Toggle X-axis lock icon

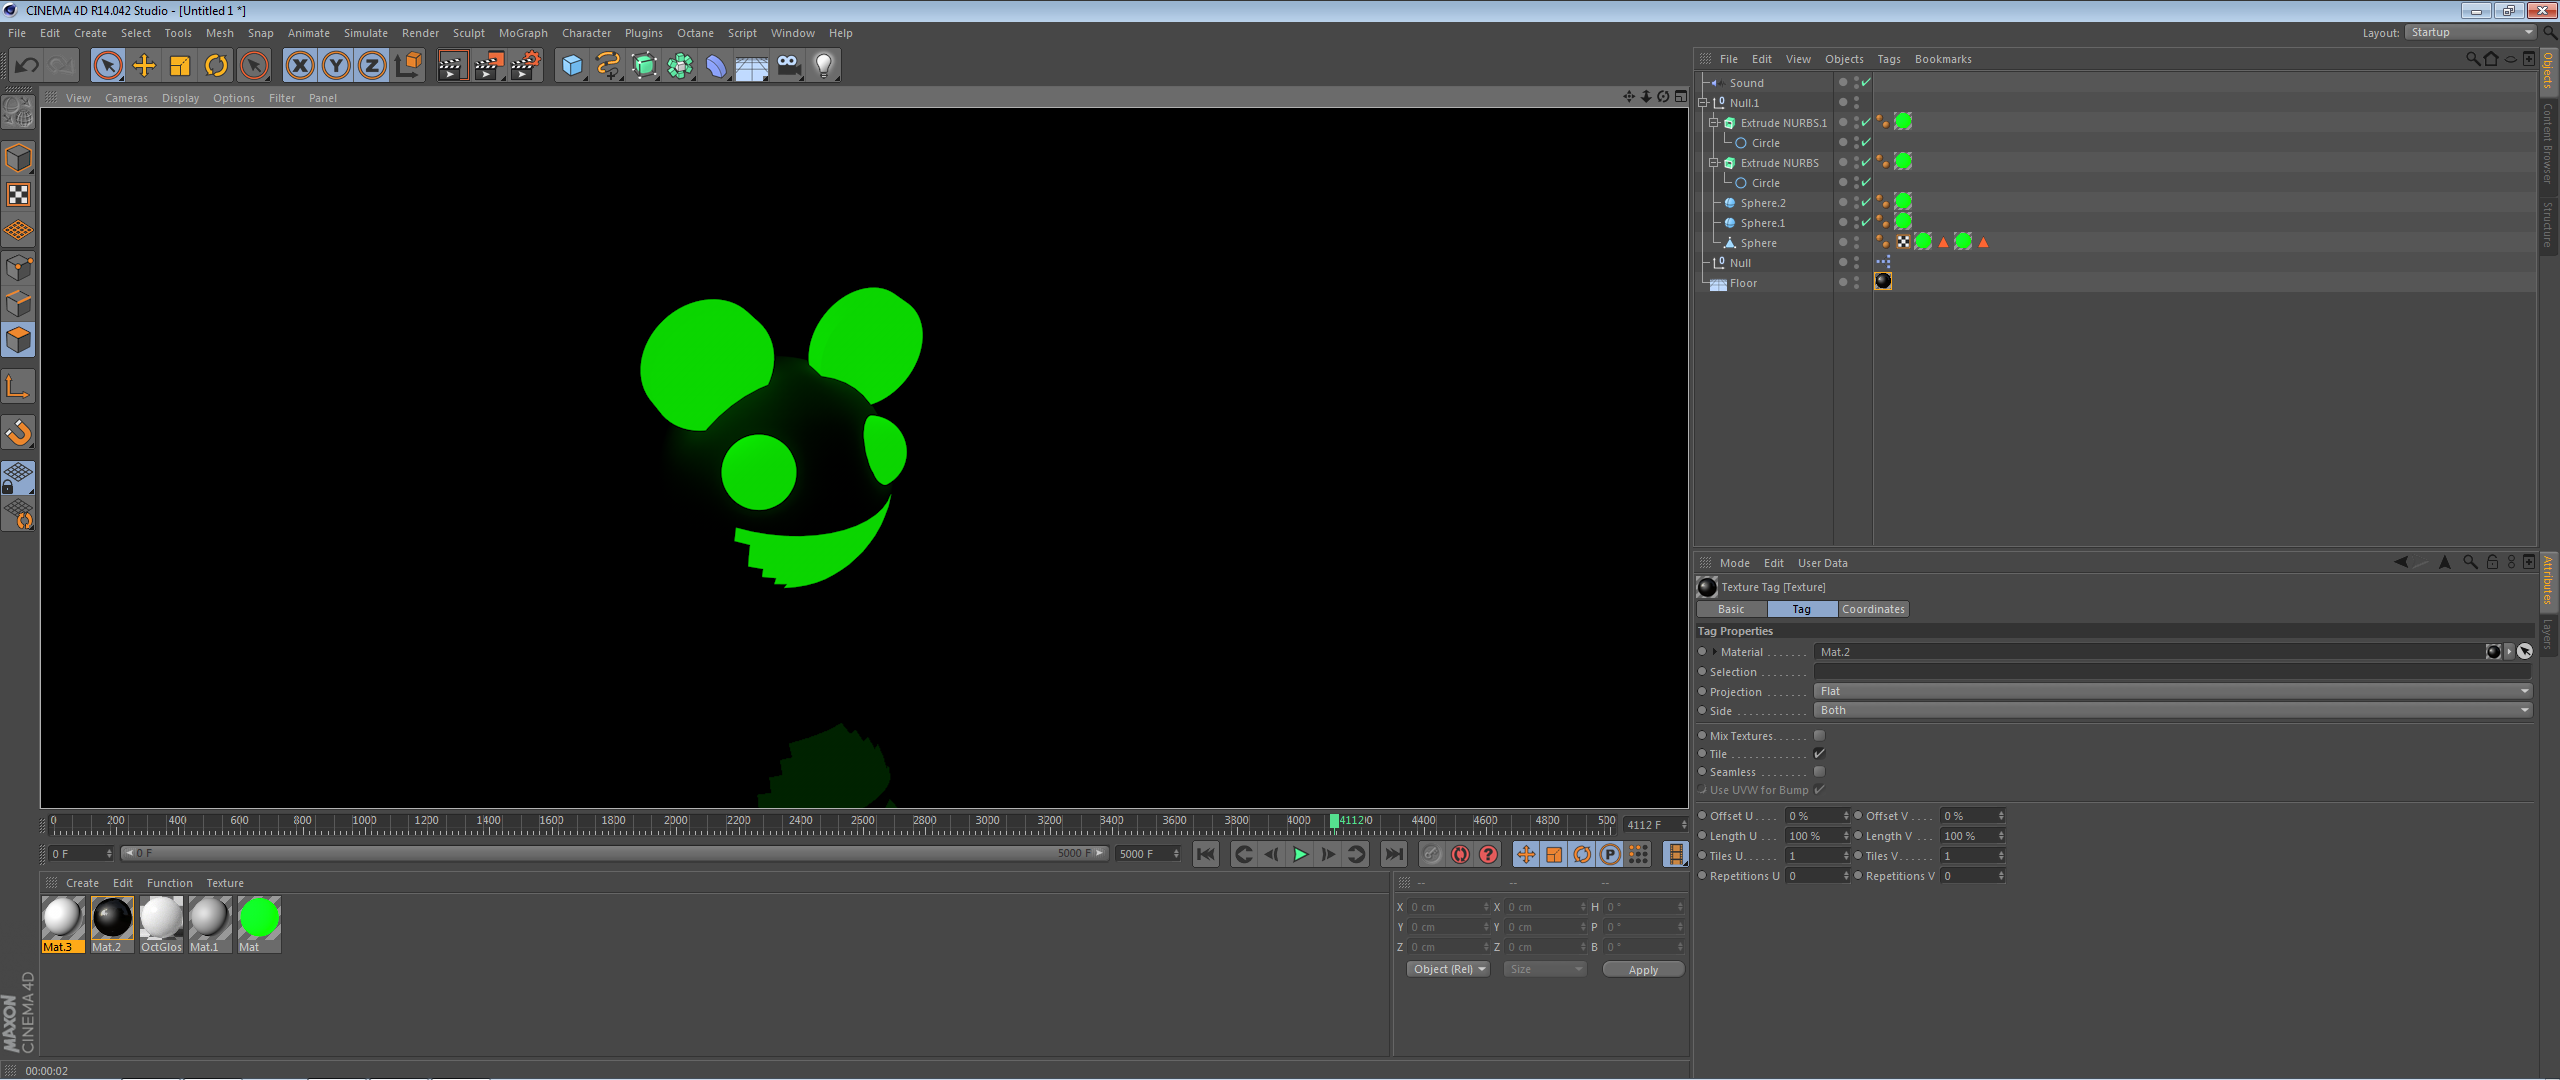tap(299, 66)
